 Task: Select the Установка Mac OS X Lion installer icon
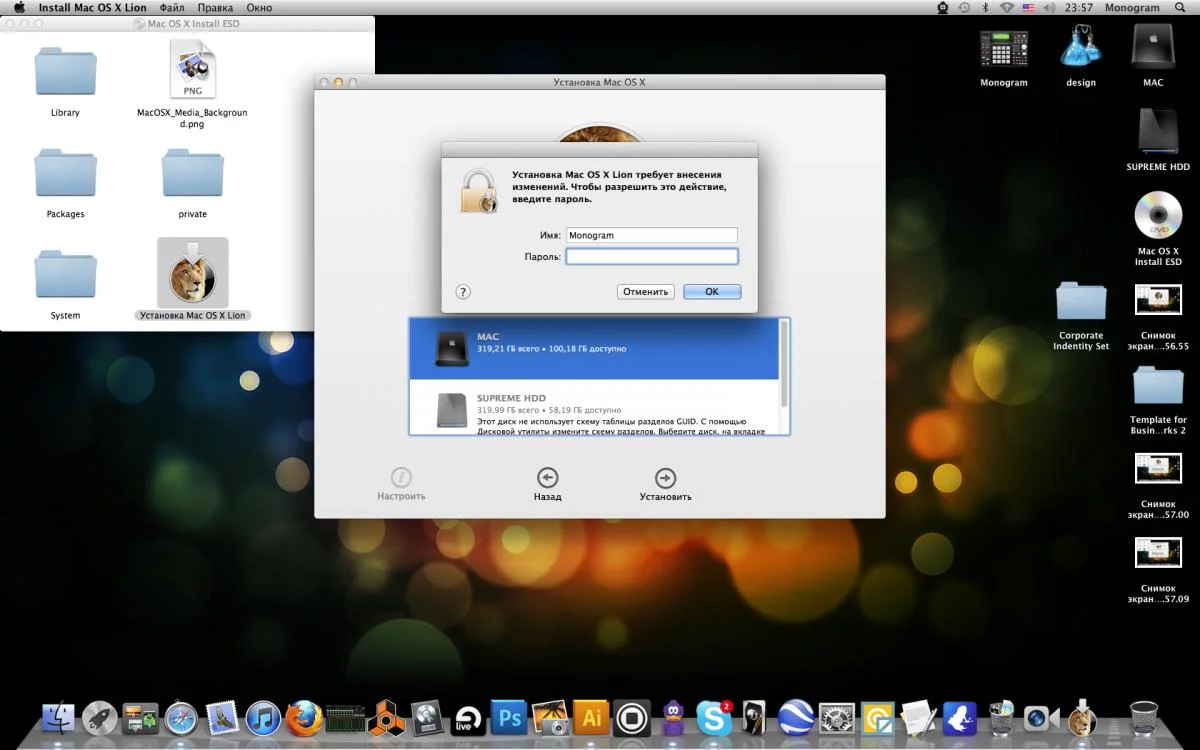pos(193,273)
